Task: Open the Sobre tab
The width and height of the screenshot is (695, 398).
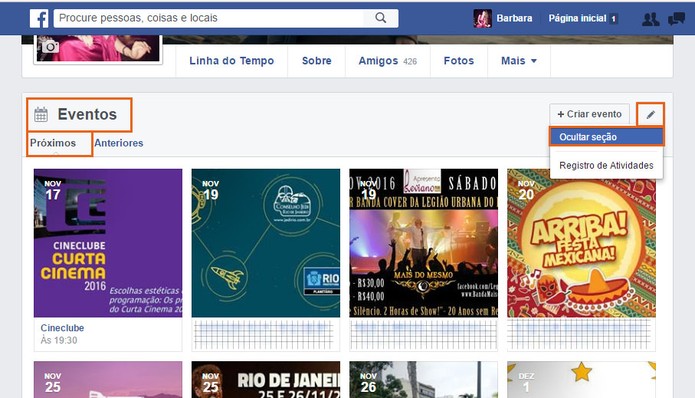Action: (x=316, y=61)
